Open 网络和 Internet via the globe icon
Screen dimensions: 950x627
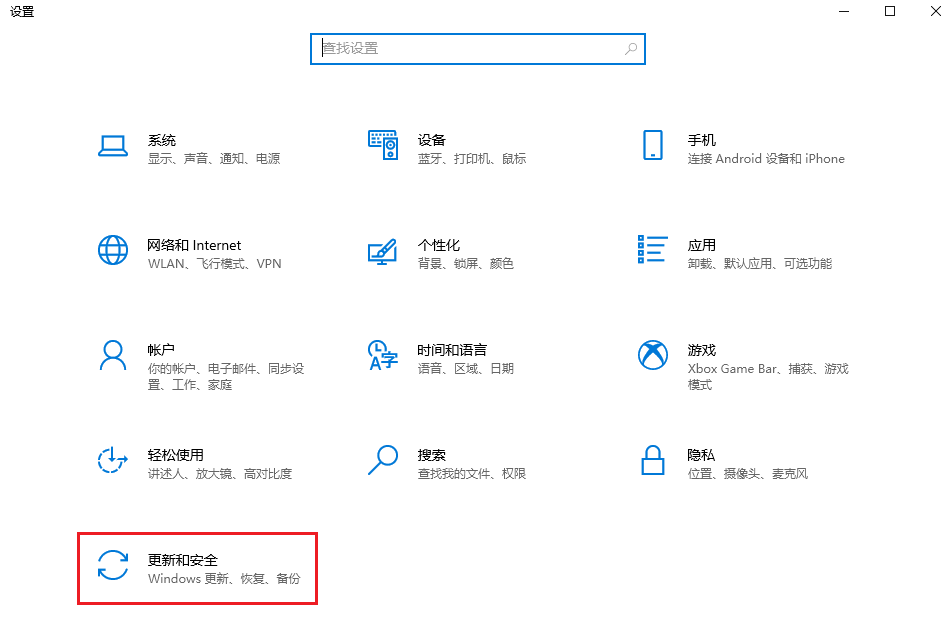112,252
